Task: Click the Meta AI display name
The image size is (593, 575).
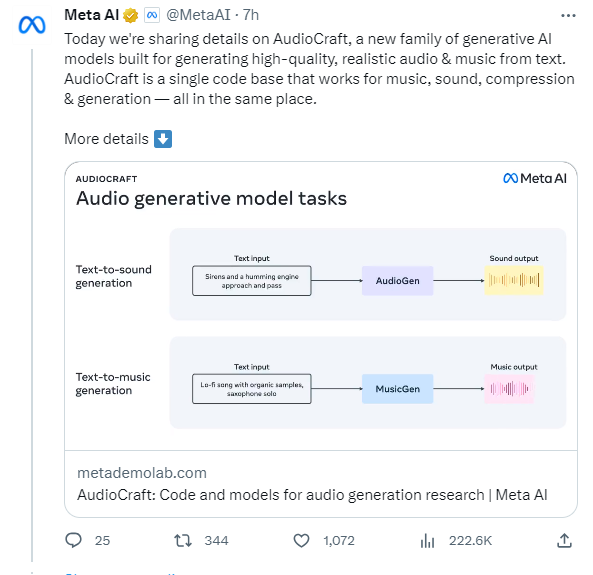Action: [92, 15]
